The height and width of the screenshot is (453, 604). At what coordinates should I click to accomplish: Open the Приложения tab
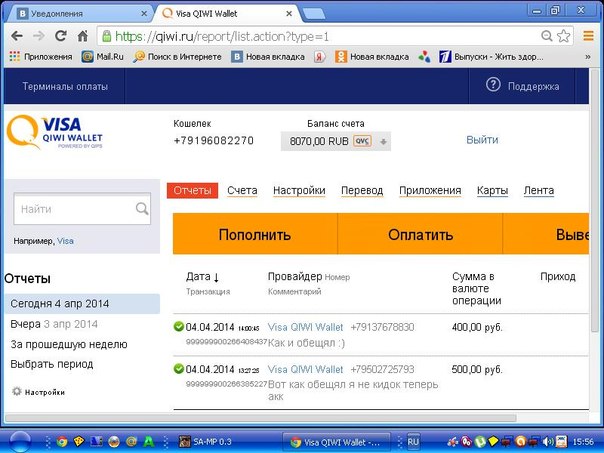(x=430, y=191)
